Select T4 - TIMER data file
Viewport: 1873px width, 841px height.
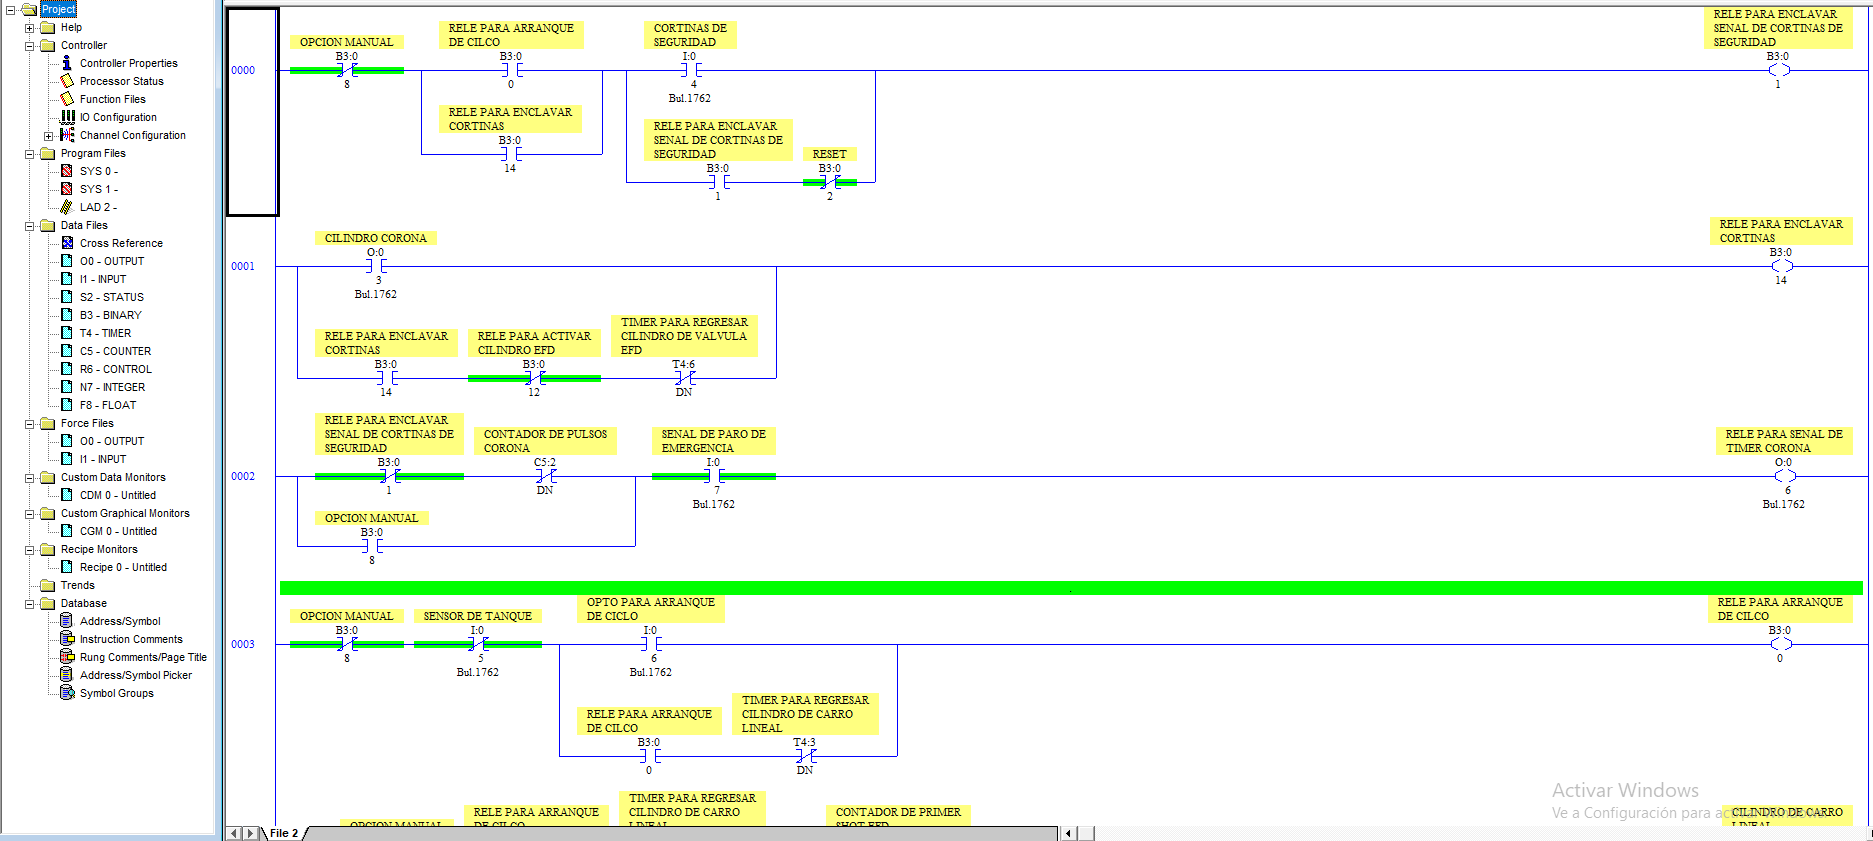click(x=105, y=333)
